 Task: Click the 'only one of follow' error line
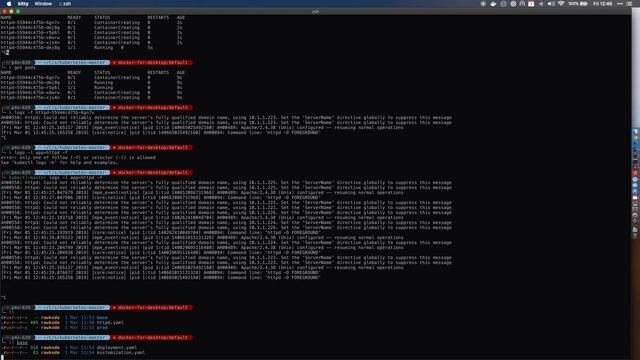(78, 158)
